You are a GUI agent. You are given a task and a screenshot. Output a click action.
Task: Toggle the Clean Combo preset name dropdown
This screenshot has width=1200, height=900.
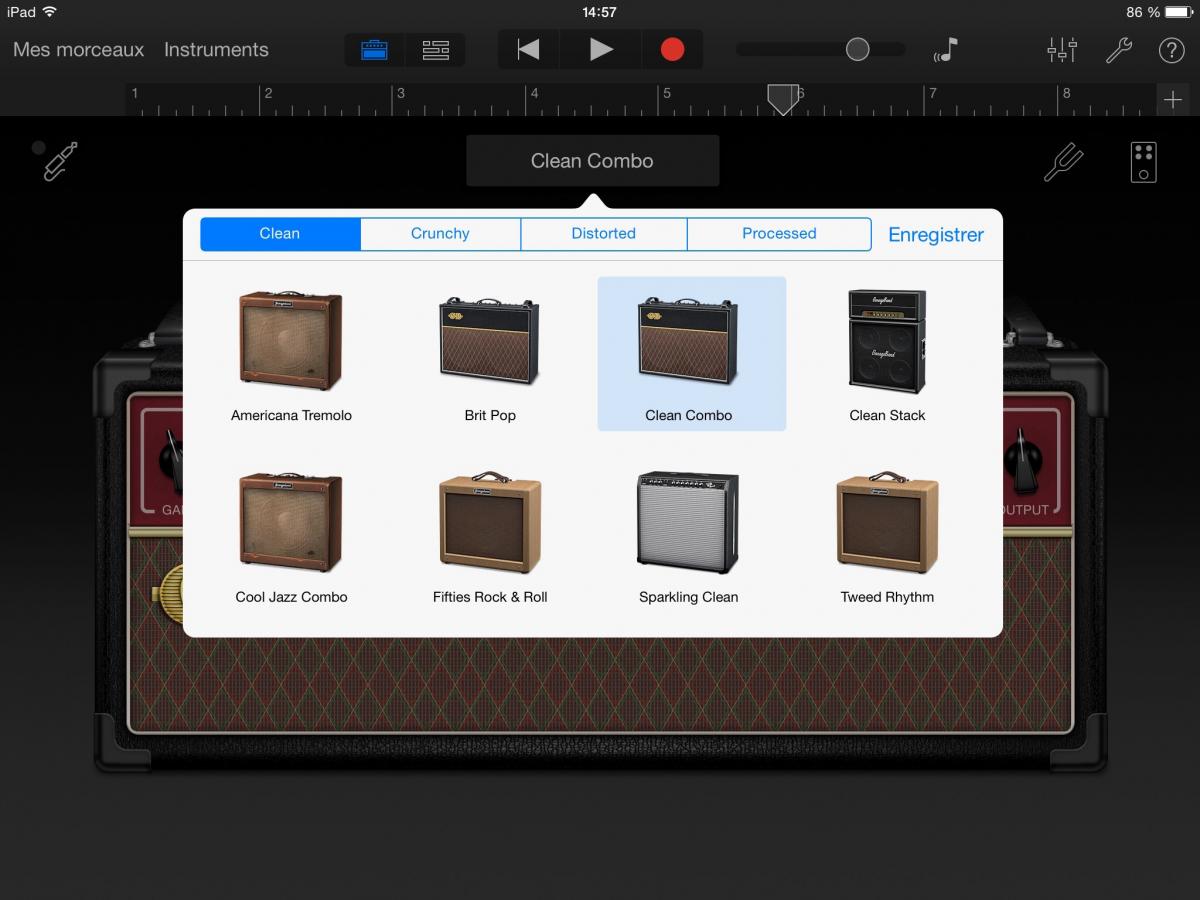(592, 161)
